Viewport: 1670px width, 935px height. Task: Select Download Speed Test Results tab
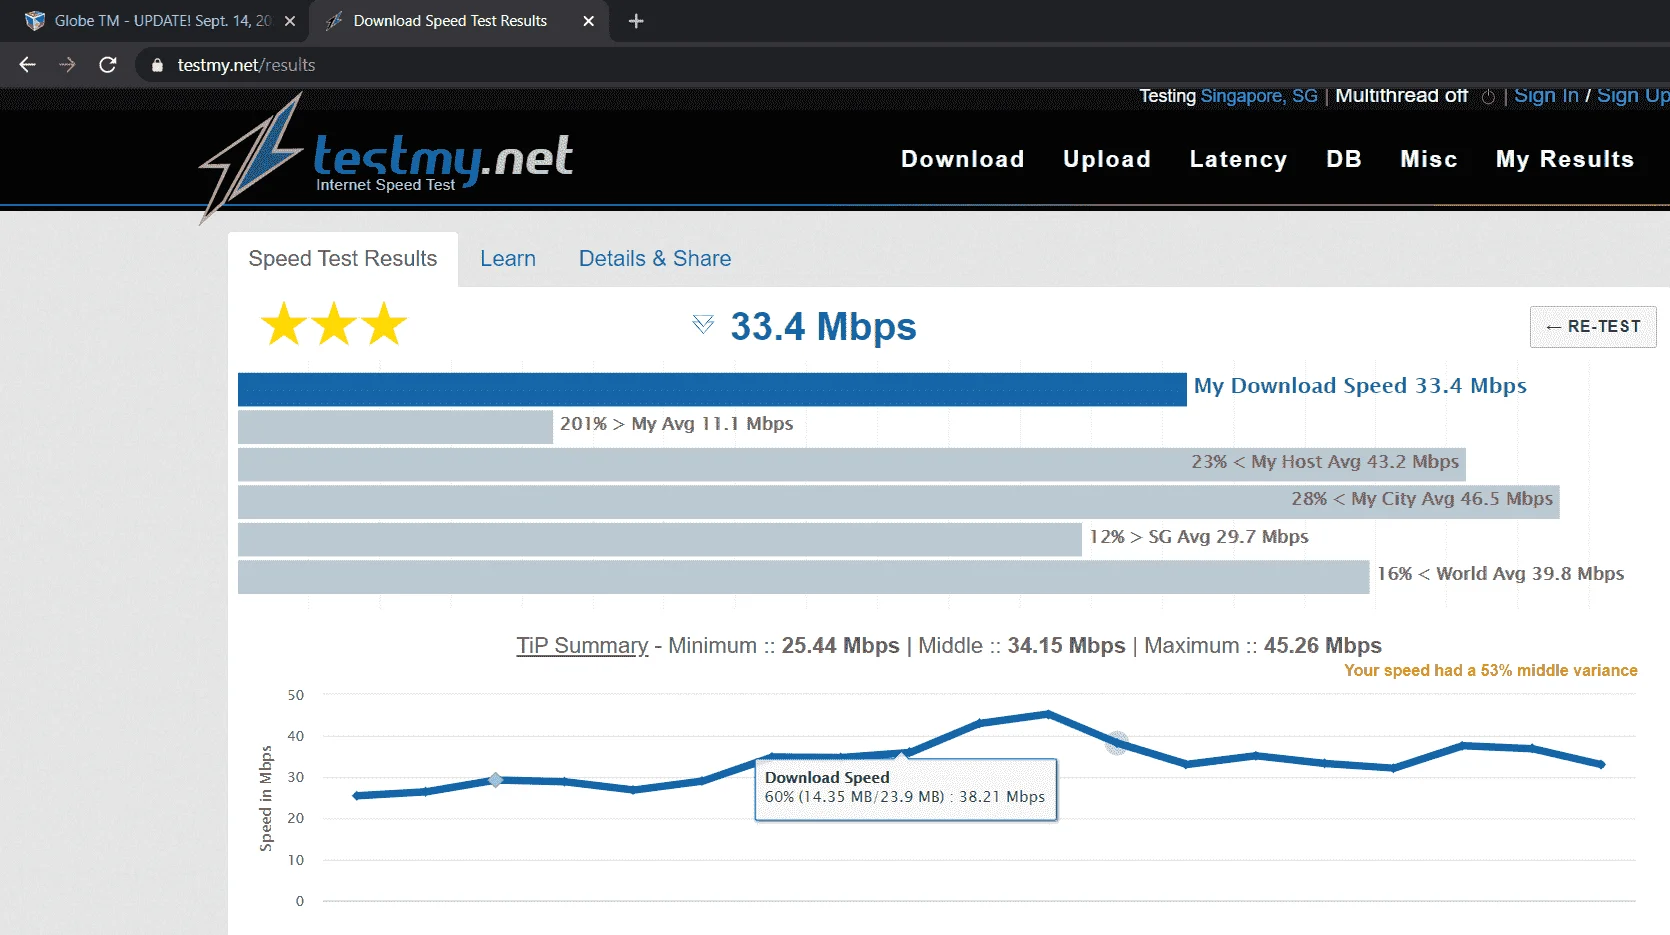tap(460, 21)
